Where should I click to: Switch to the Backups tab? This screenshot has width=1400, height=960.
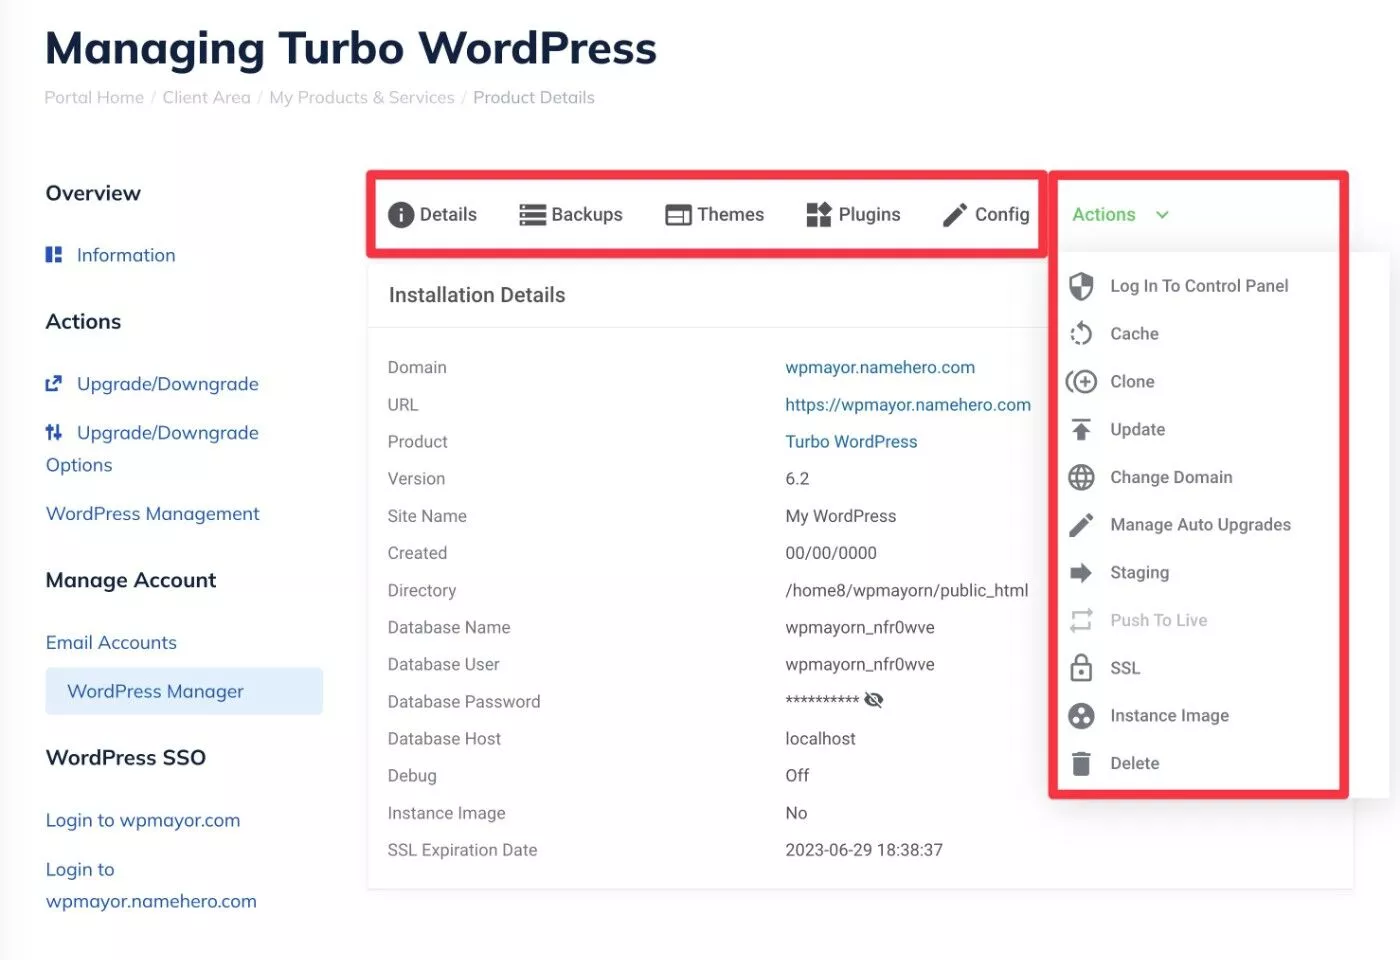(571, 215)
